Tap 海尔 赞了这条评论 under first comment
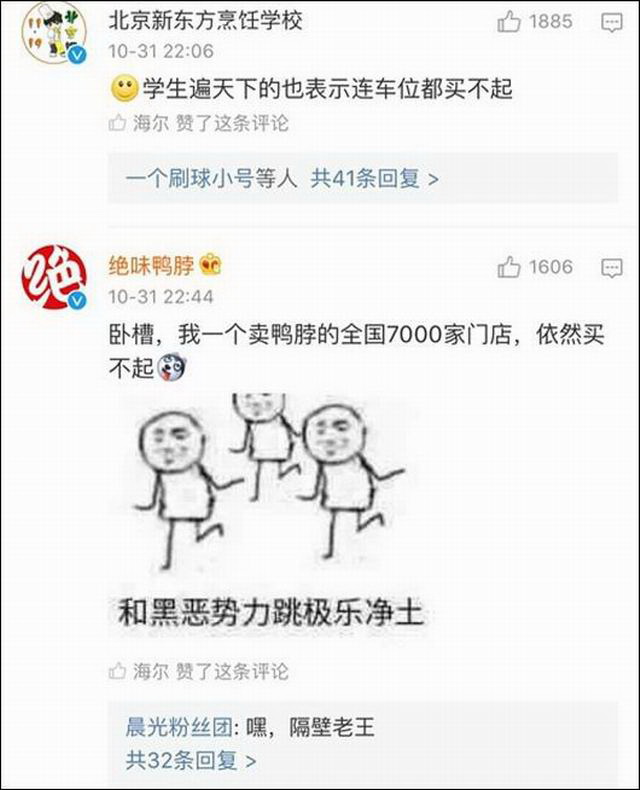This screenshot has width=640, height=790. [x=199, y=123]
